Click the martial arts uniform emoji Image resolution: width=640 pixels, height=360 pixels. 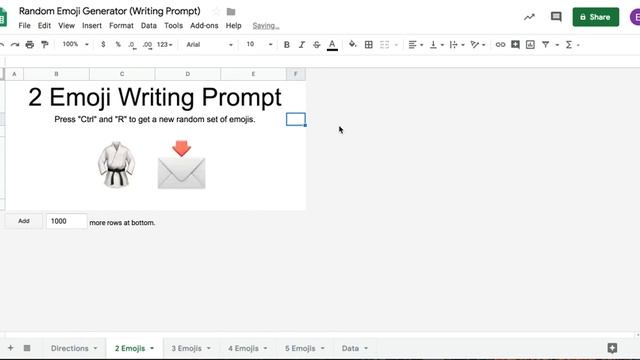coord(116,164)
